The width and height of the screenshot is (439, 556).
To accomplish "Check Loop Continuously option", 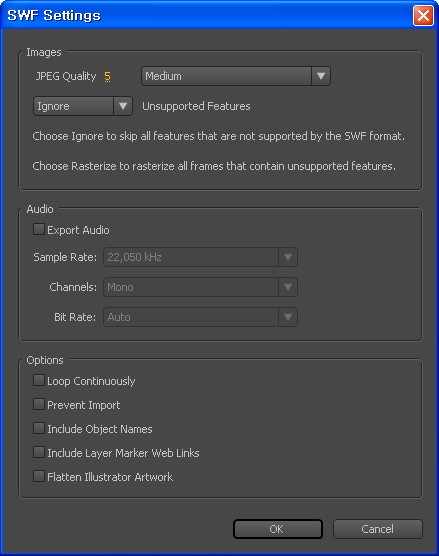I will (39, 380).
